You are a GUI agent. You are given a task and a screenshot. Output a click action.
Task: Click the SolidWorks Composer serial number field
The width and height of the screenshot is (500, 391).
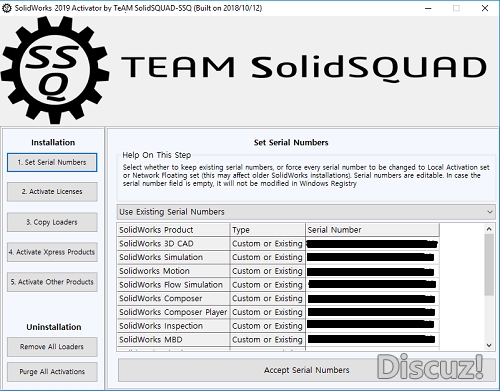372,298
